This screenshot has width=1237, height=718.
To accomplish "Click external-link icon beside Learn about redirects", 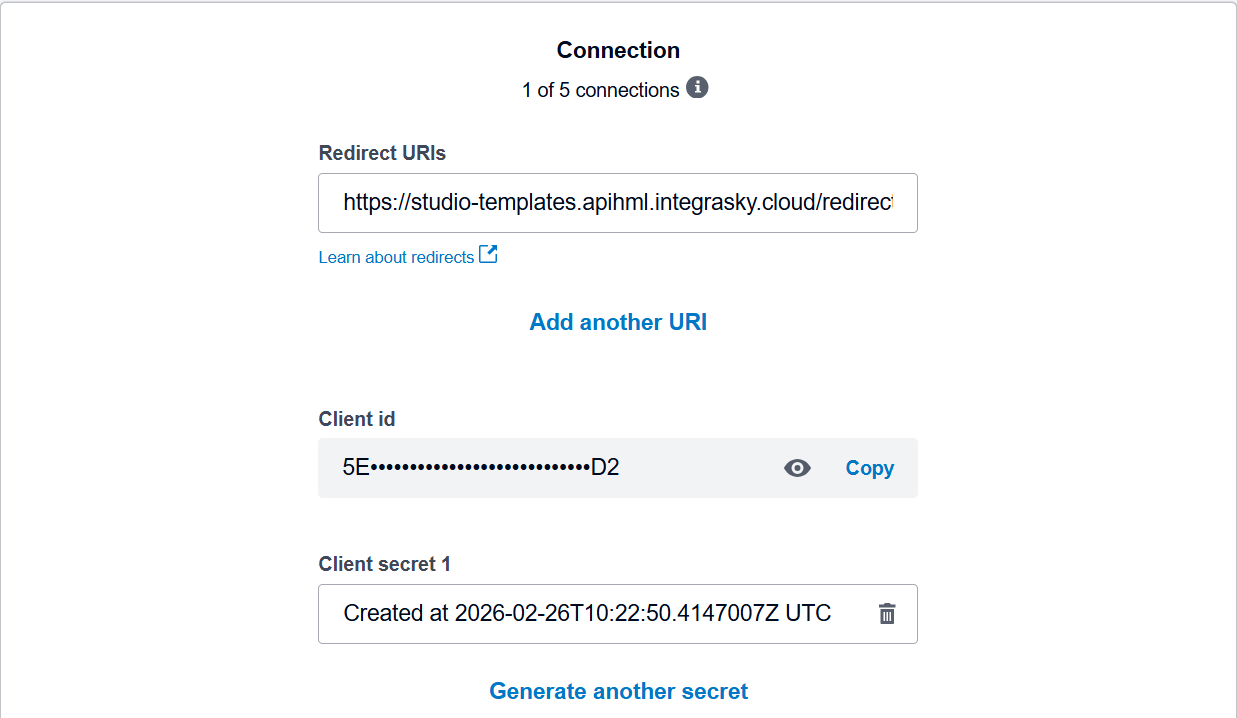I will click(488, 255).
